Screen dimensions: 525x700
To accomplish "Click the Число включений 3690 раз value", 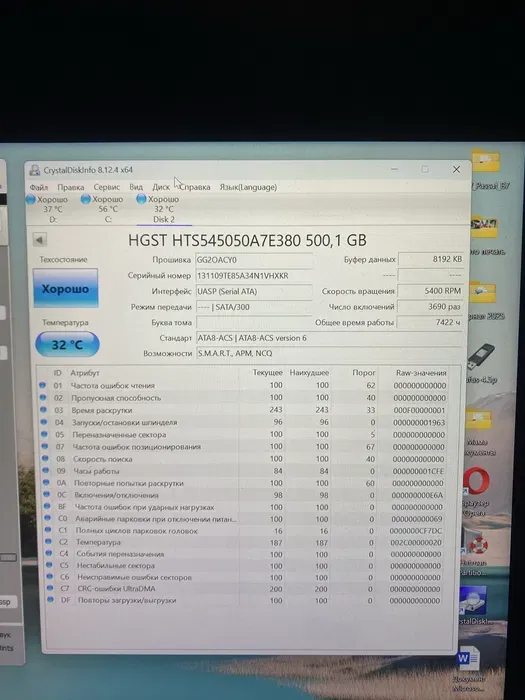I will click(x=430, y=307).
